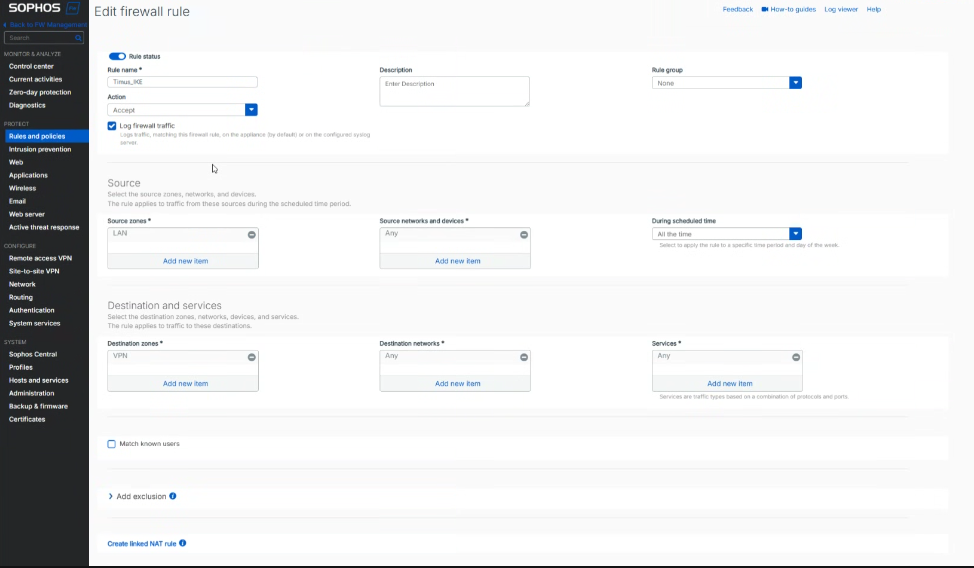The height and width of the screenshot is (568, 974).
Task: Open Remote access VPN
Action: coord(40,259)
